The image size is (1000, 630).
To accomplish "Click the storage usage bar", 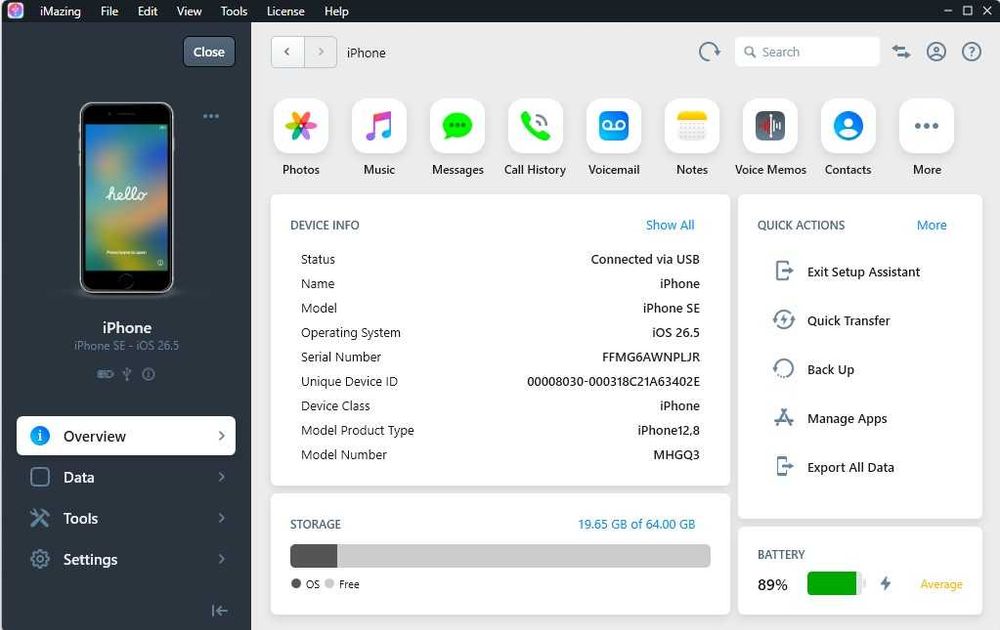I will 500,556.
